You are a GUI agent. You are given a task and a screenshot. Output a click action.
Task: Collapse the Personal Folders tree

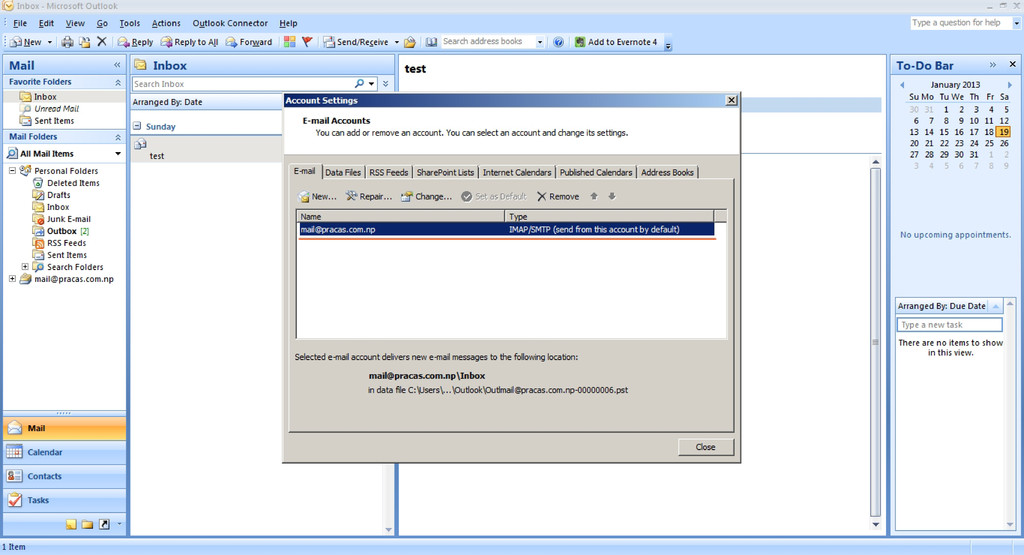tap(12, 170)
